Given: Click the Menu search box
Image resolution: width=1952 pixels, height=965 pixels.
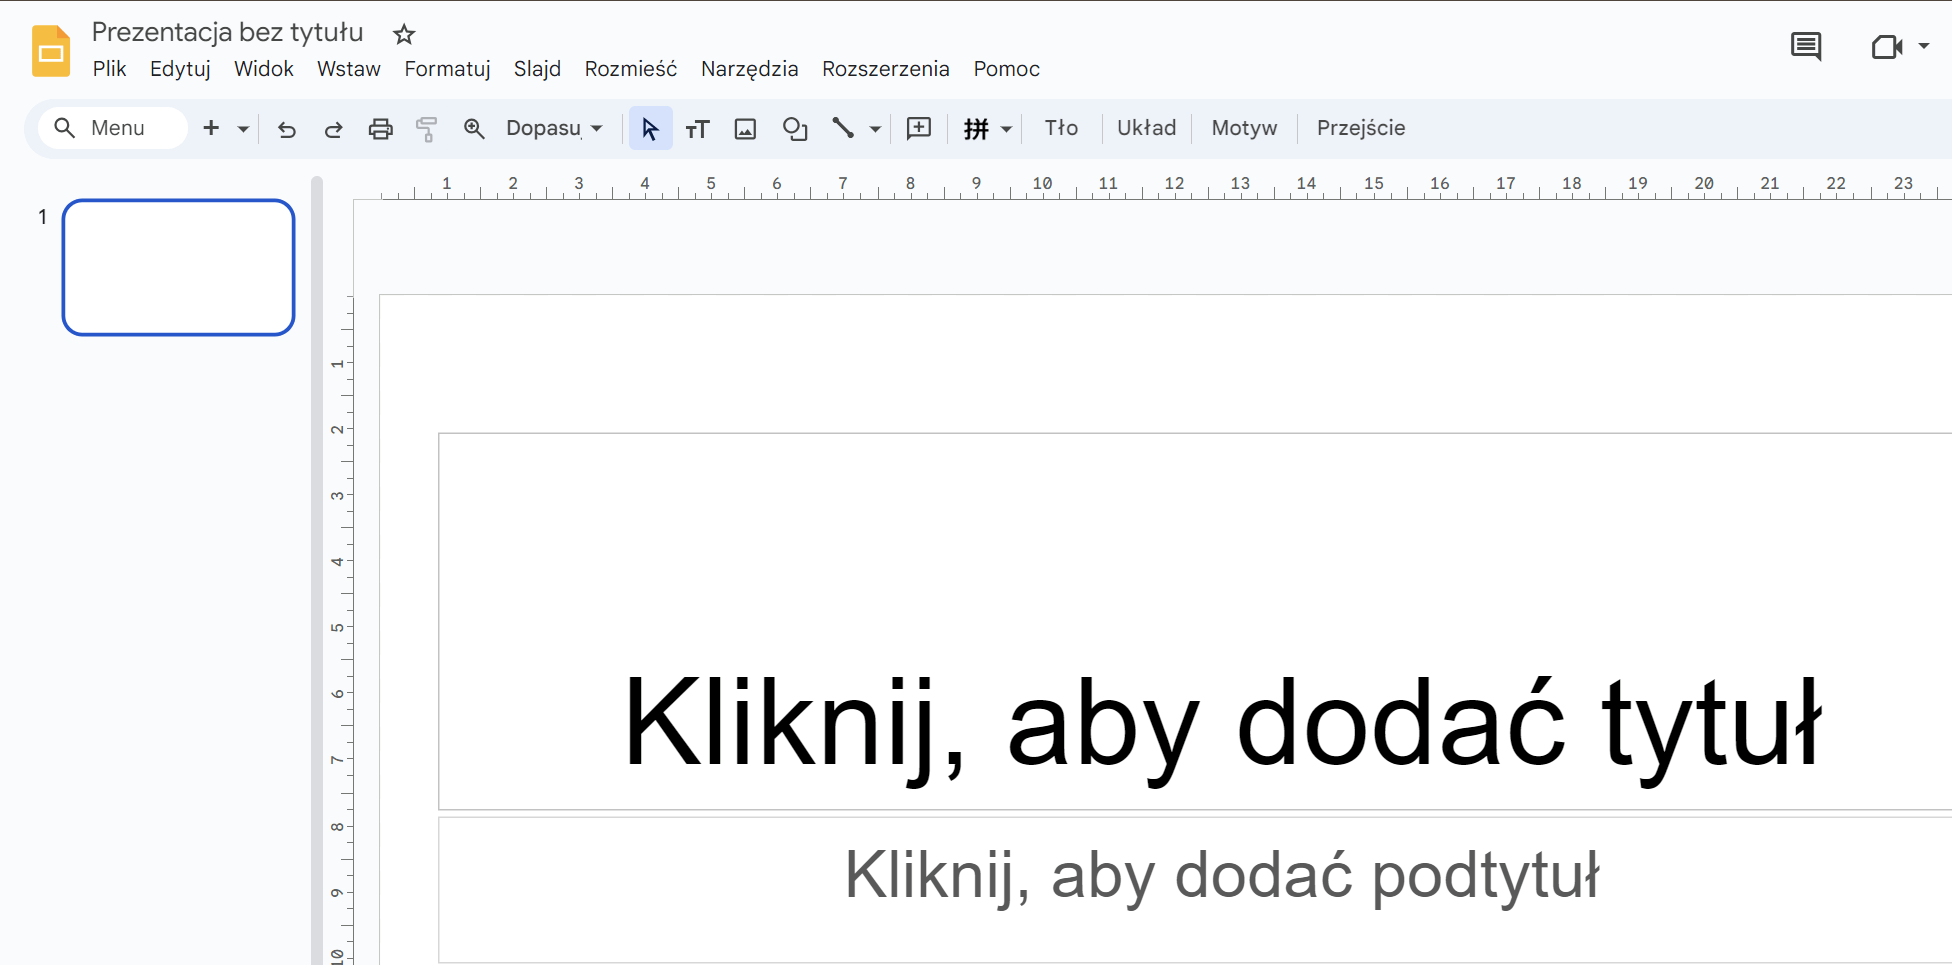Looking at the screenshot, I should pyautogui.click(x=113, y=128).
